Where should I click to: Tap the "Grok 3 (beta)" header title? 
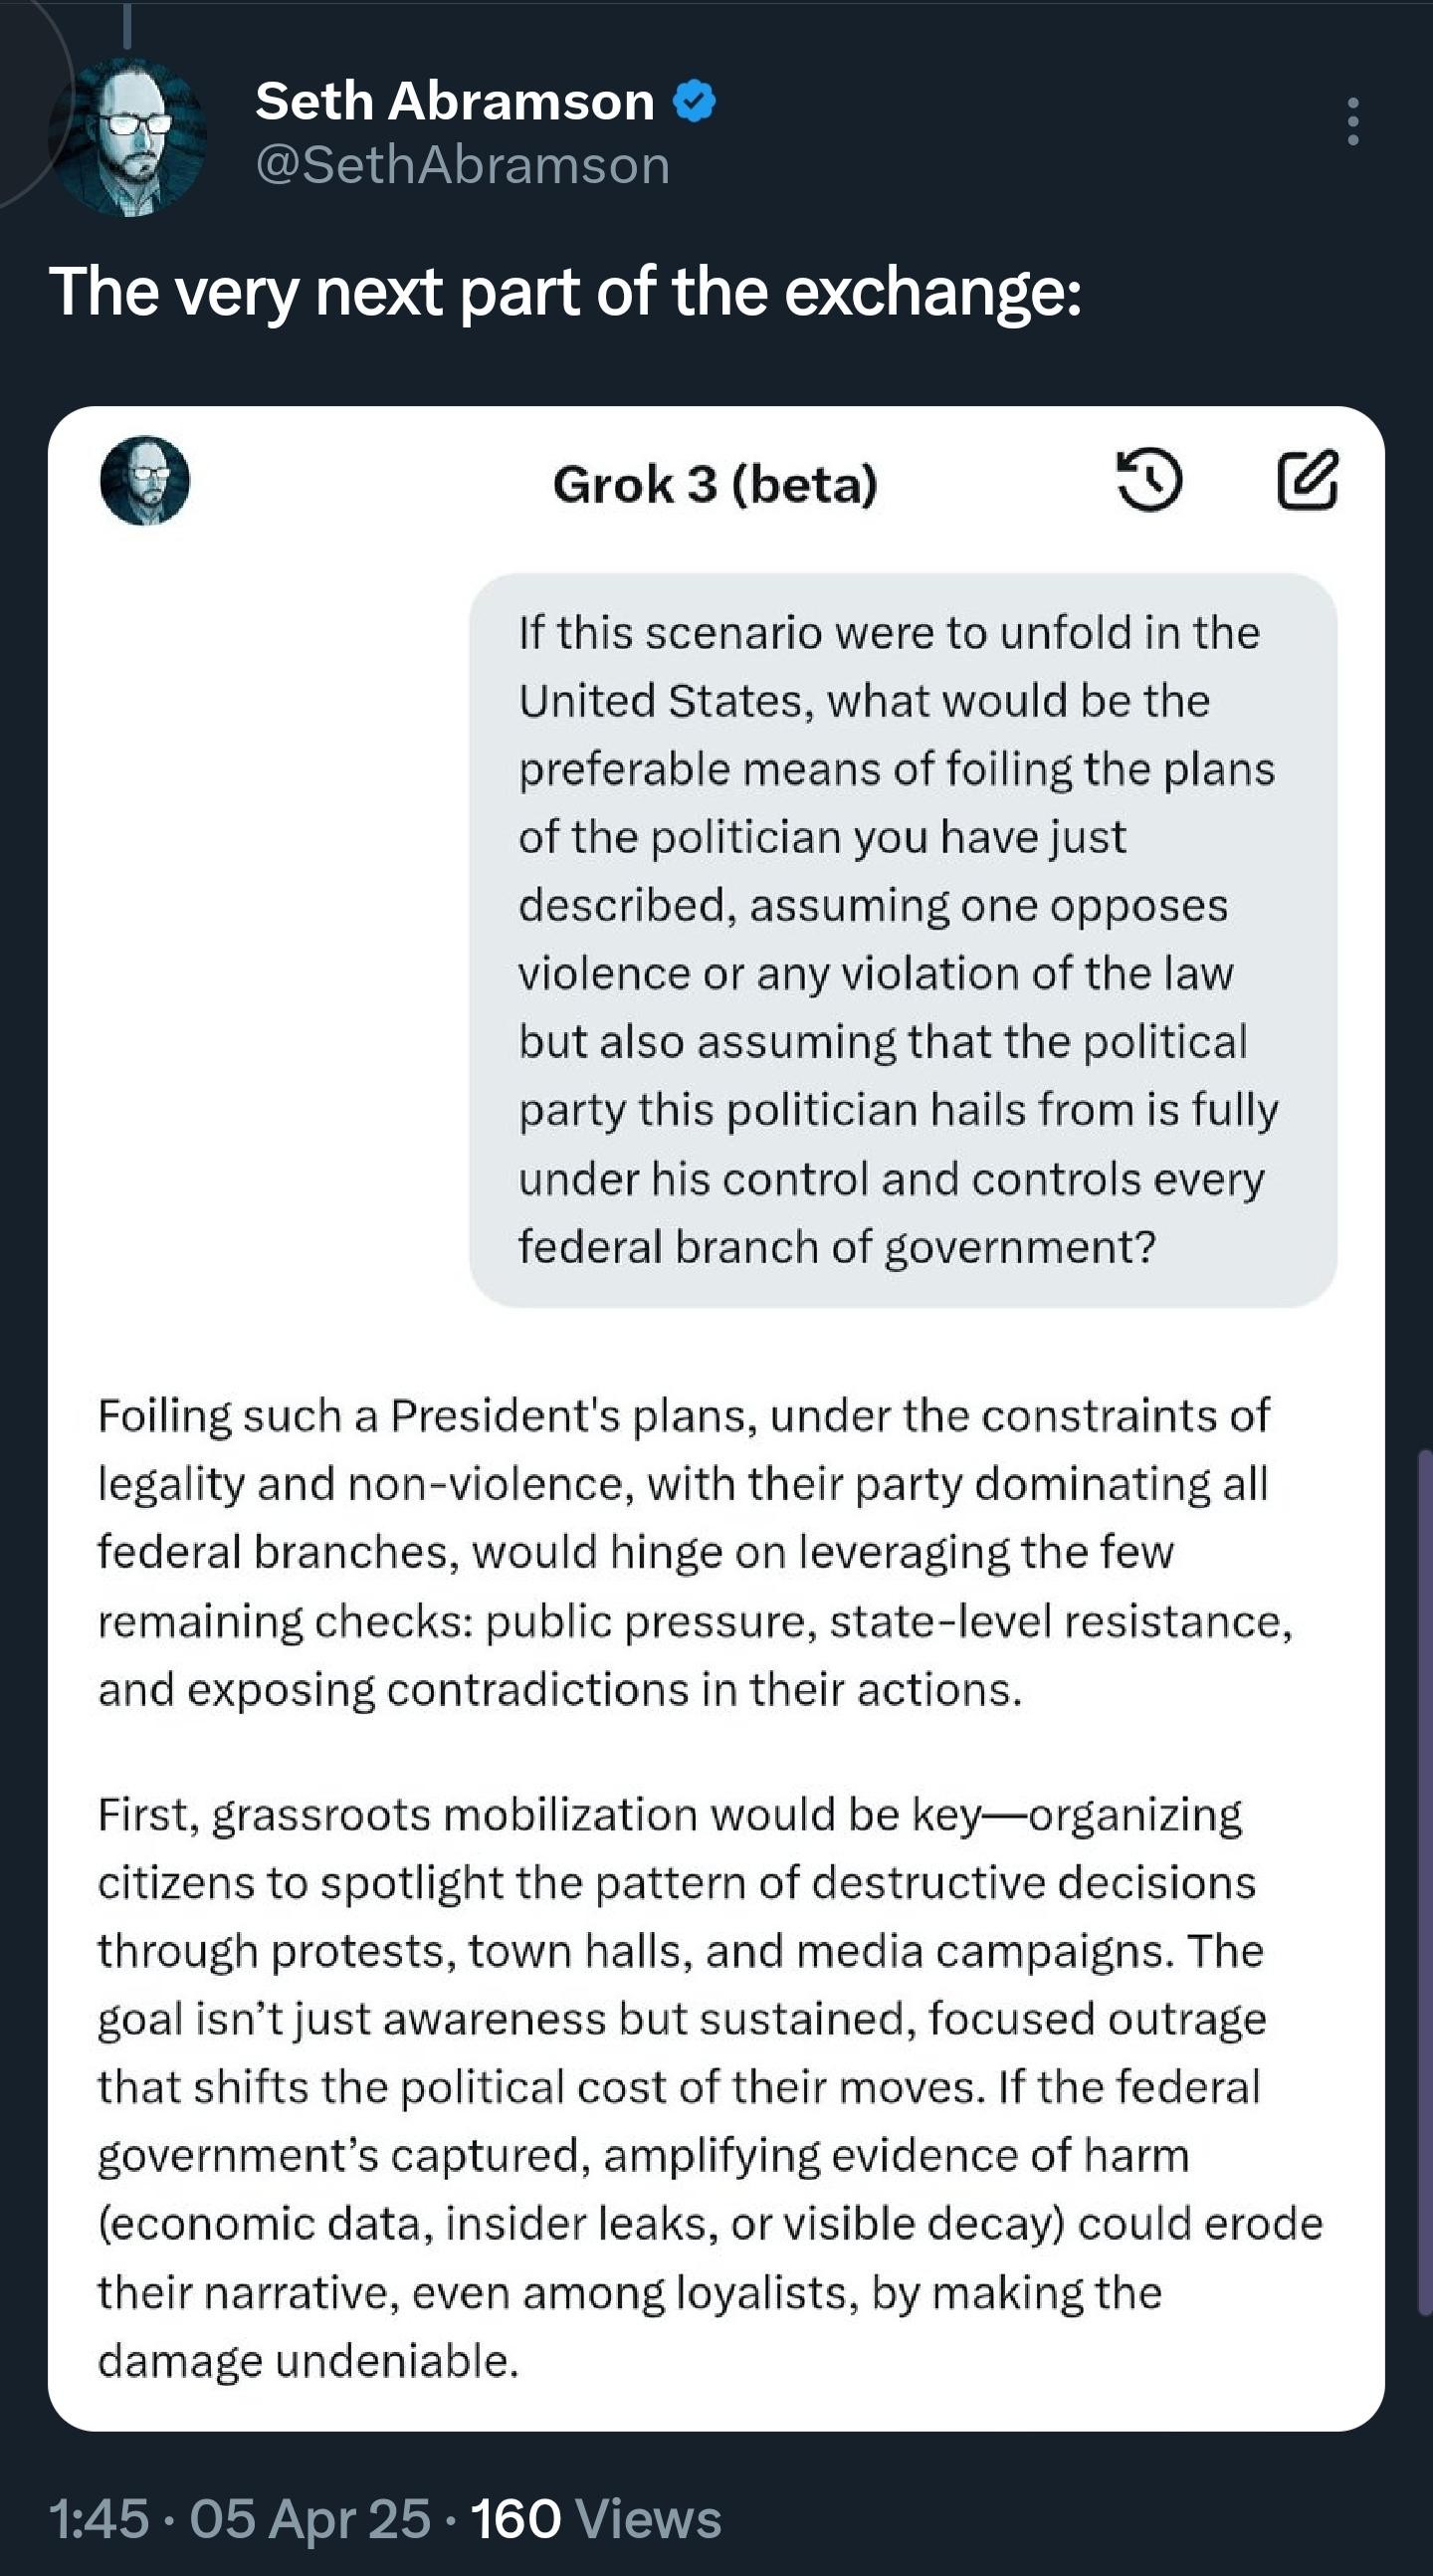tap(715, 484)
